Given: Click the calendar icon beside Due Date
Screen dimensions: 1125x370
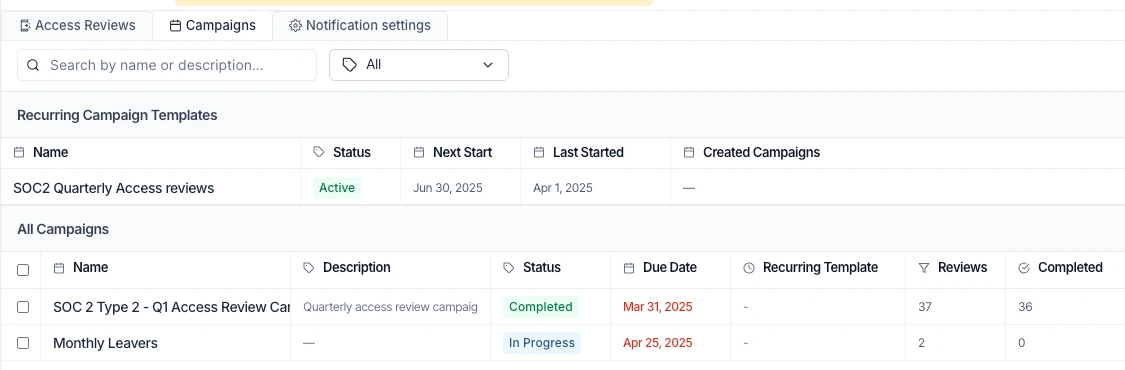Looking at the screenshot, I should 629,268.
